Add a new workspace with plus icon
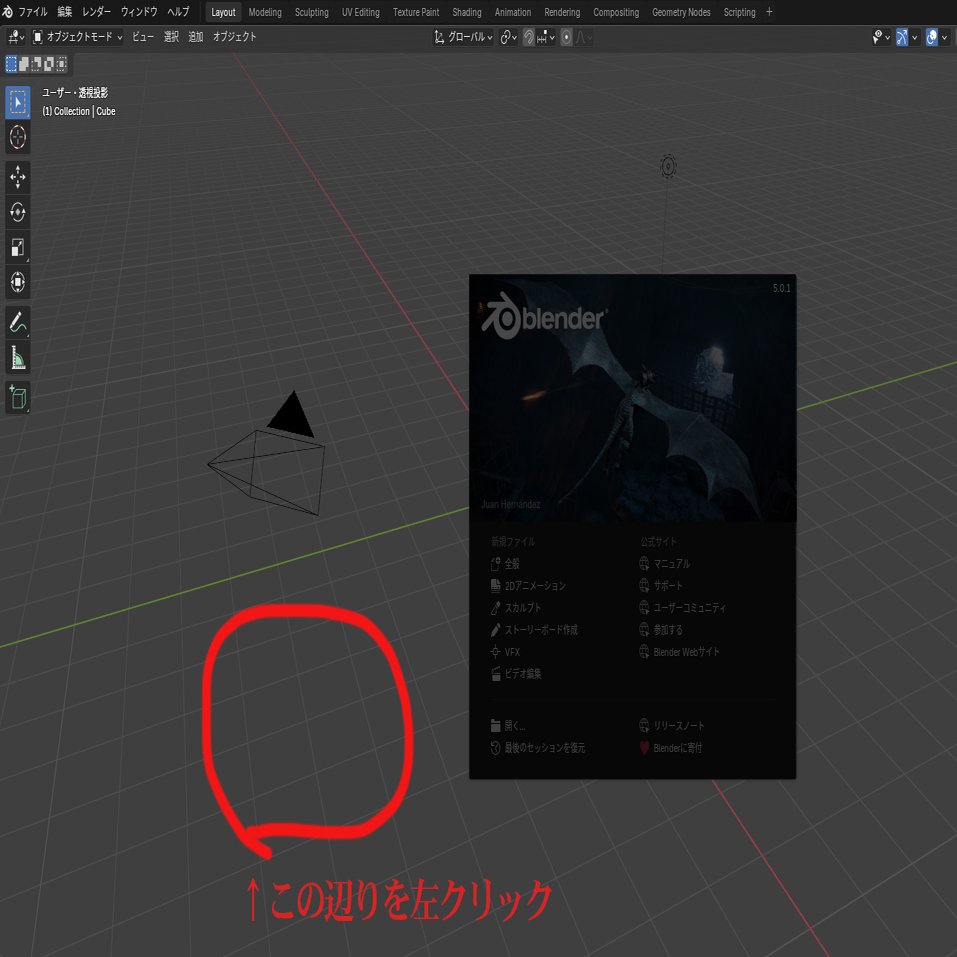The height and width of the screenshot is (957, 957). click(x=769, y=12)
